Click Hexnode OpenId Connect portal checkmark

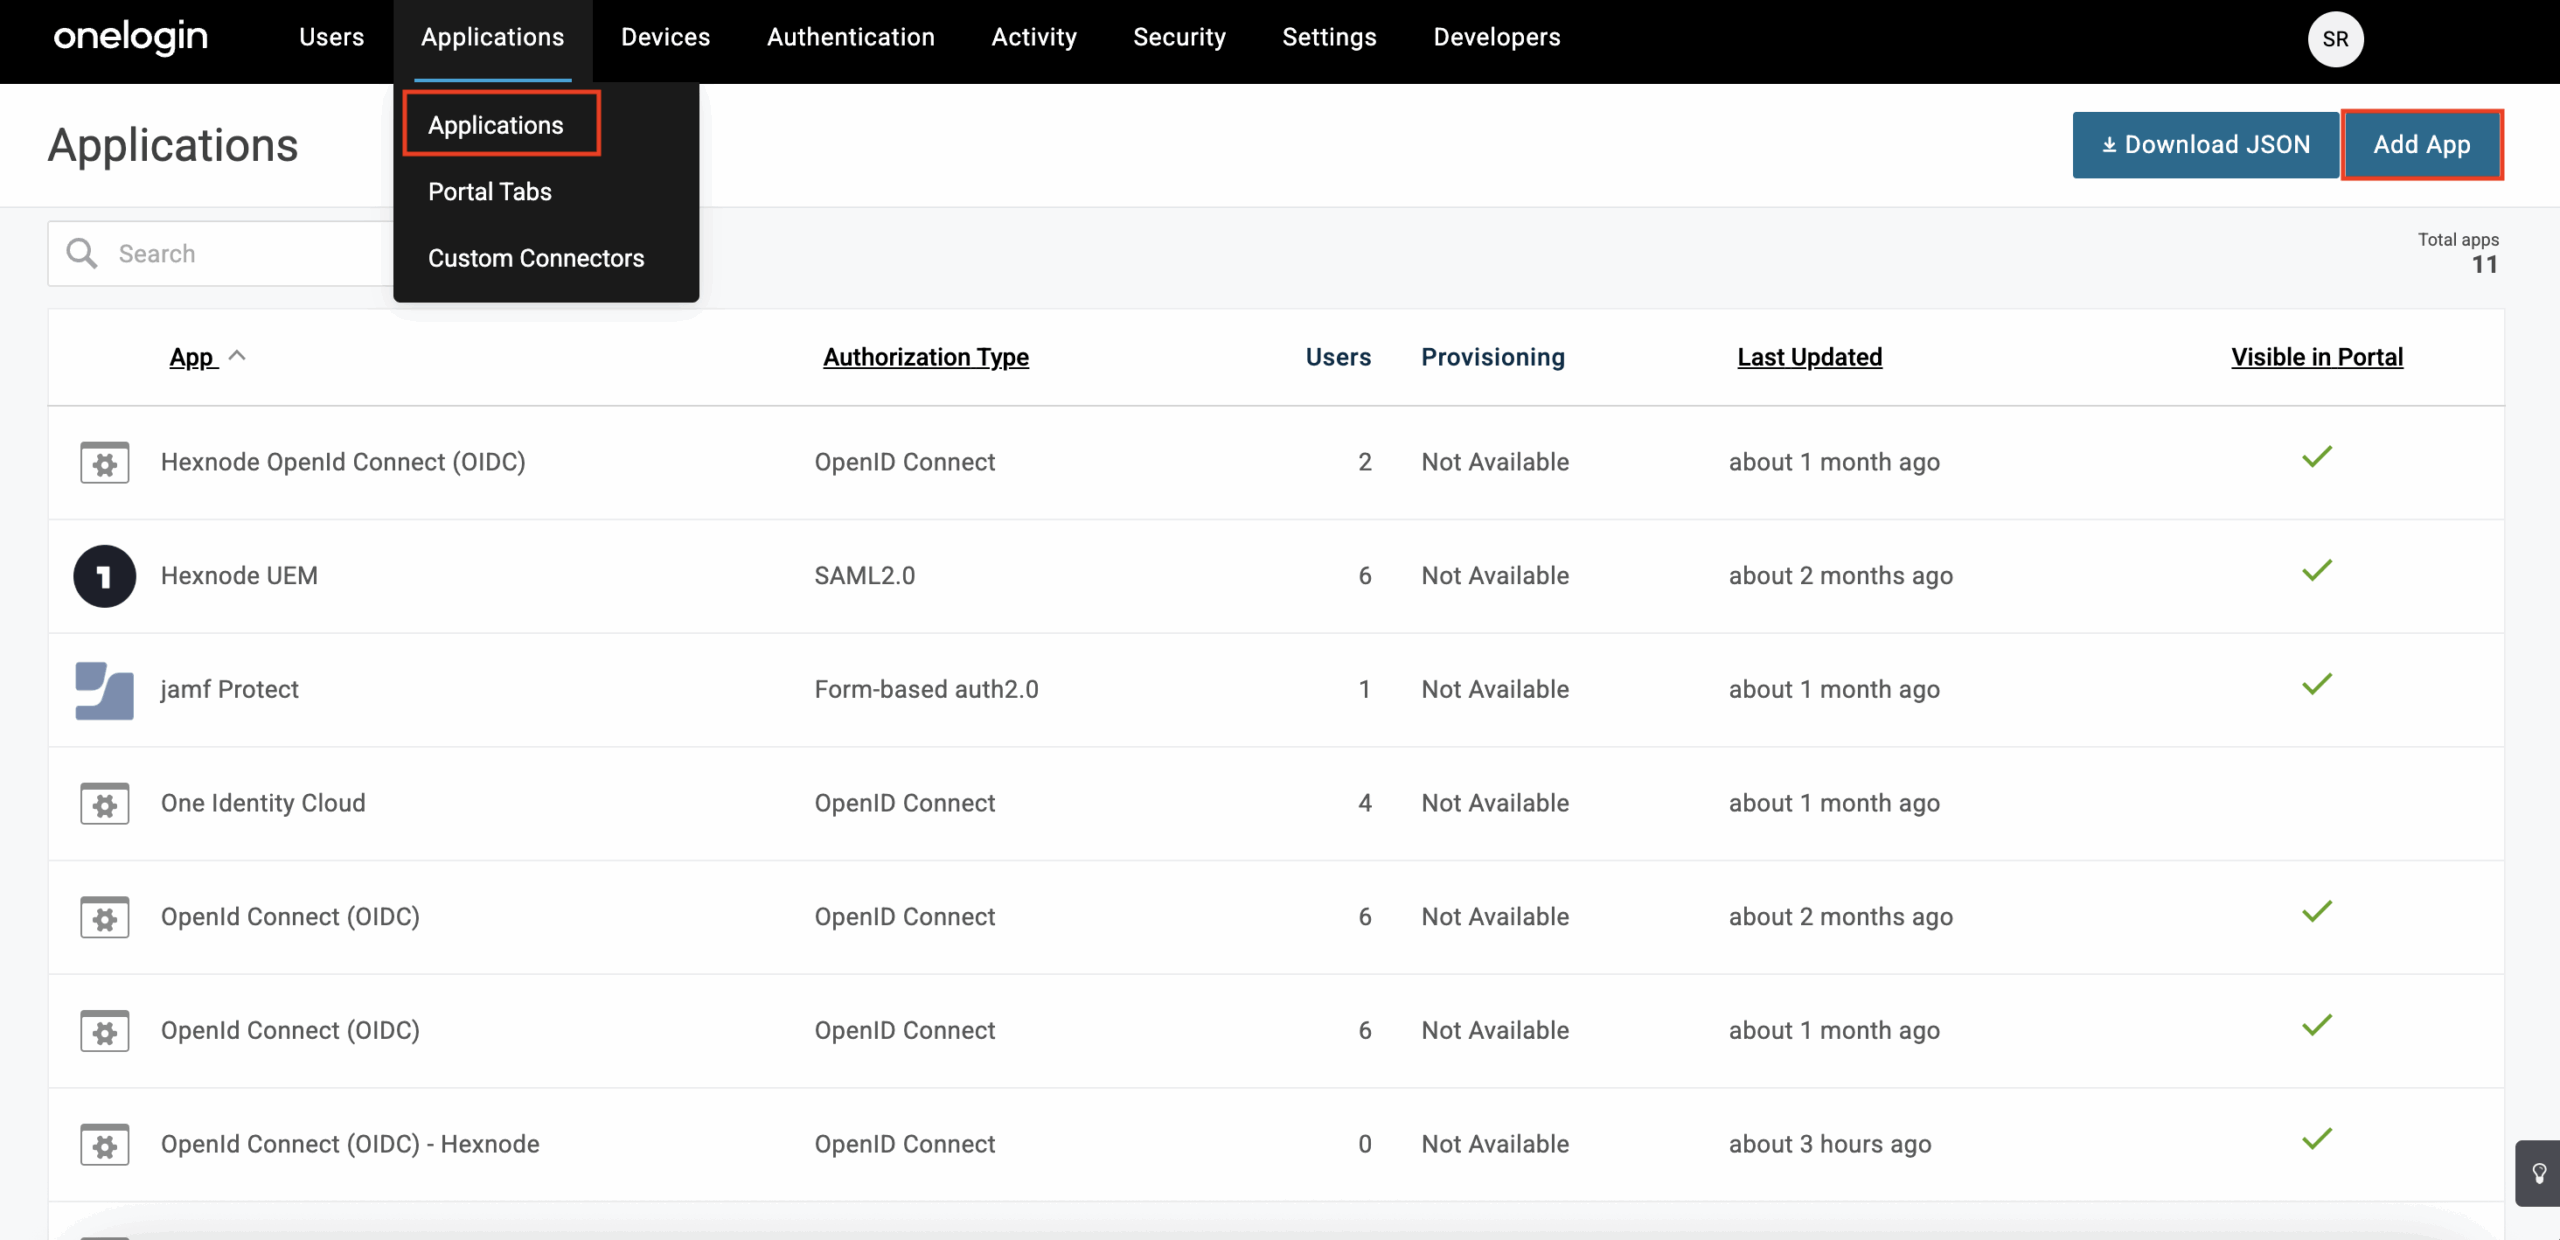pyautogui.click(x=2316, y=458)
